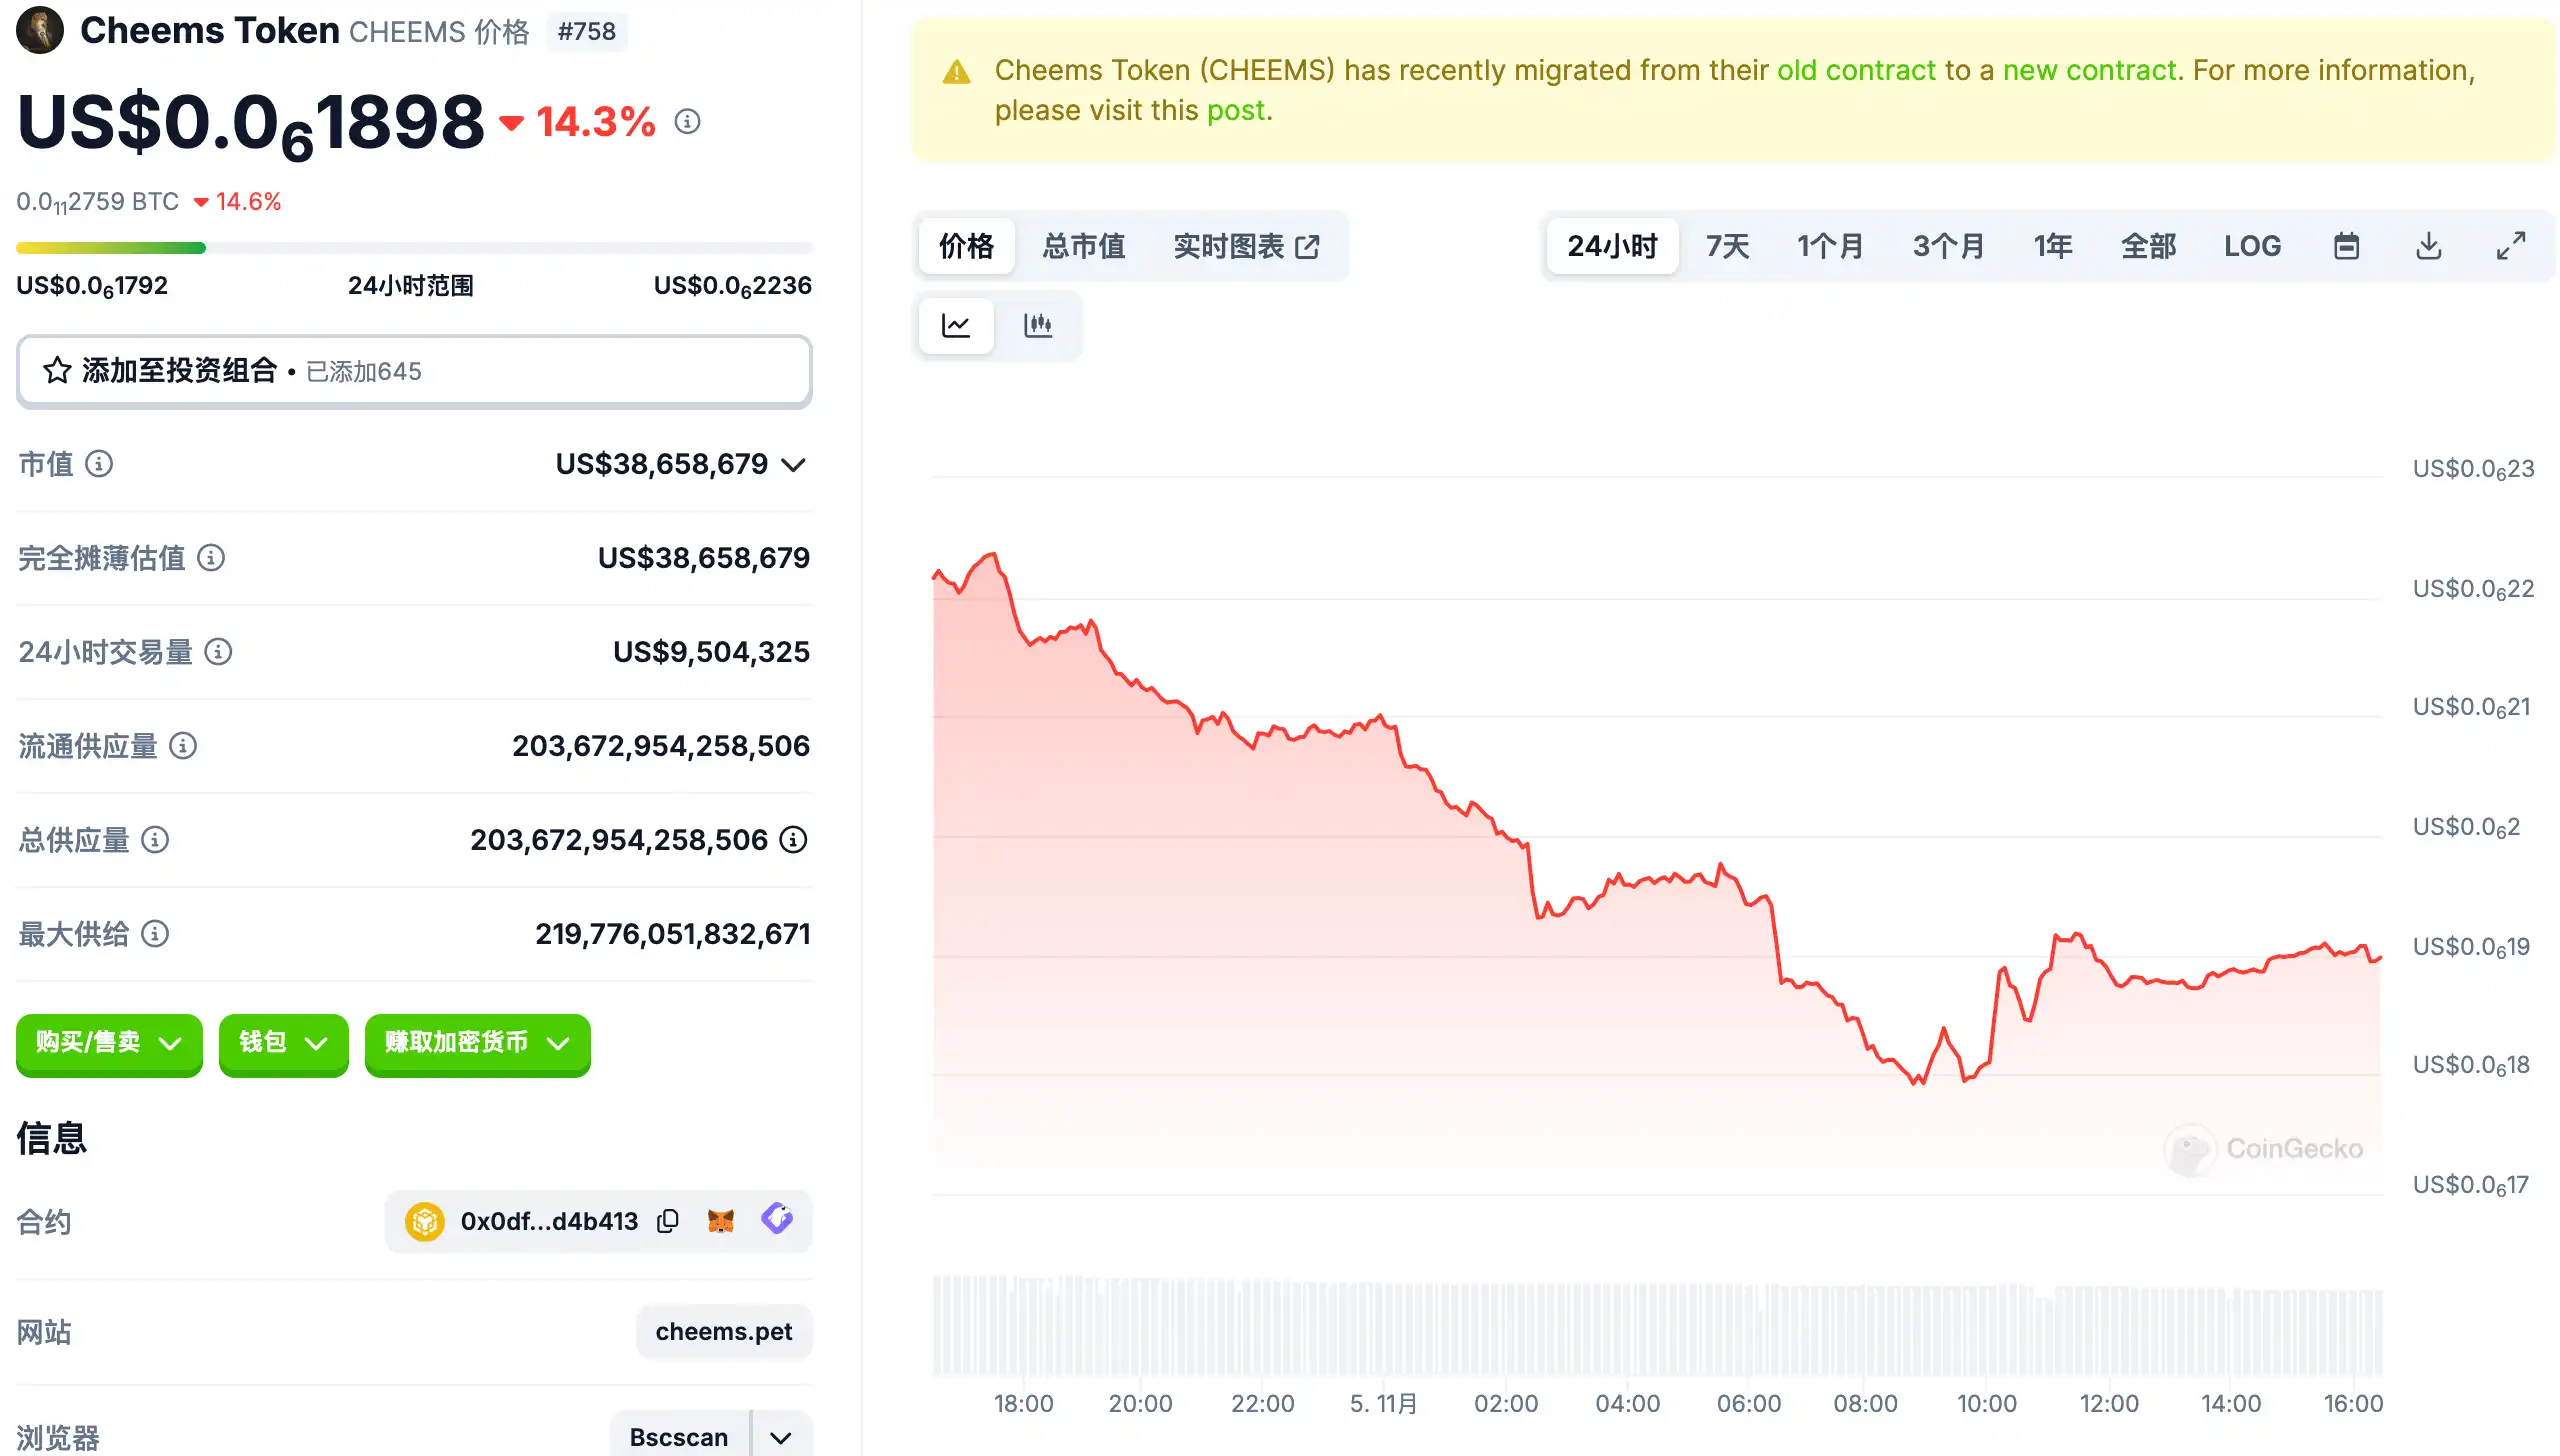Open the cheems.pet website link
The image size is (2560, 1456).
click(723, 1332)
